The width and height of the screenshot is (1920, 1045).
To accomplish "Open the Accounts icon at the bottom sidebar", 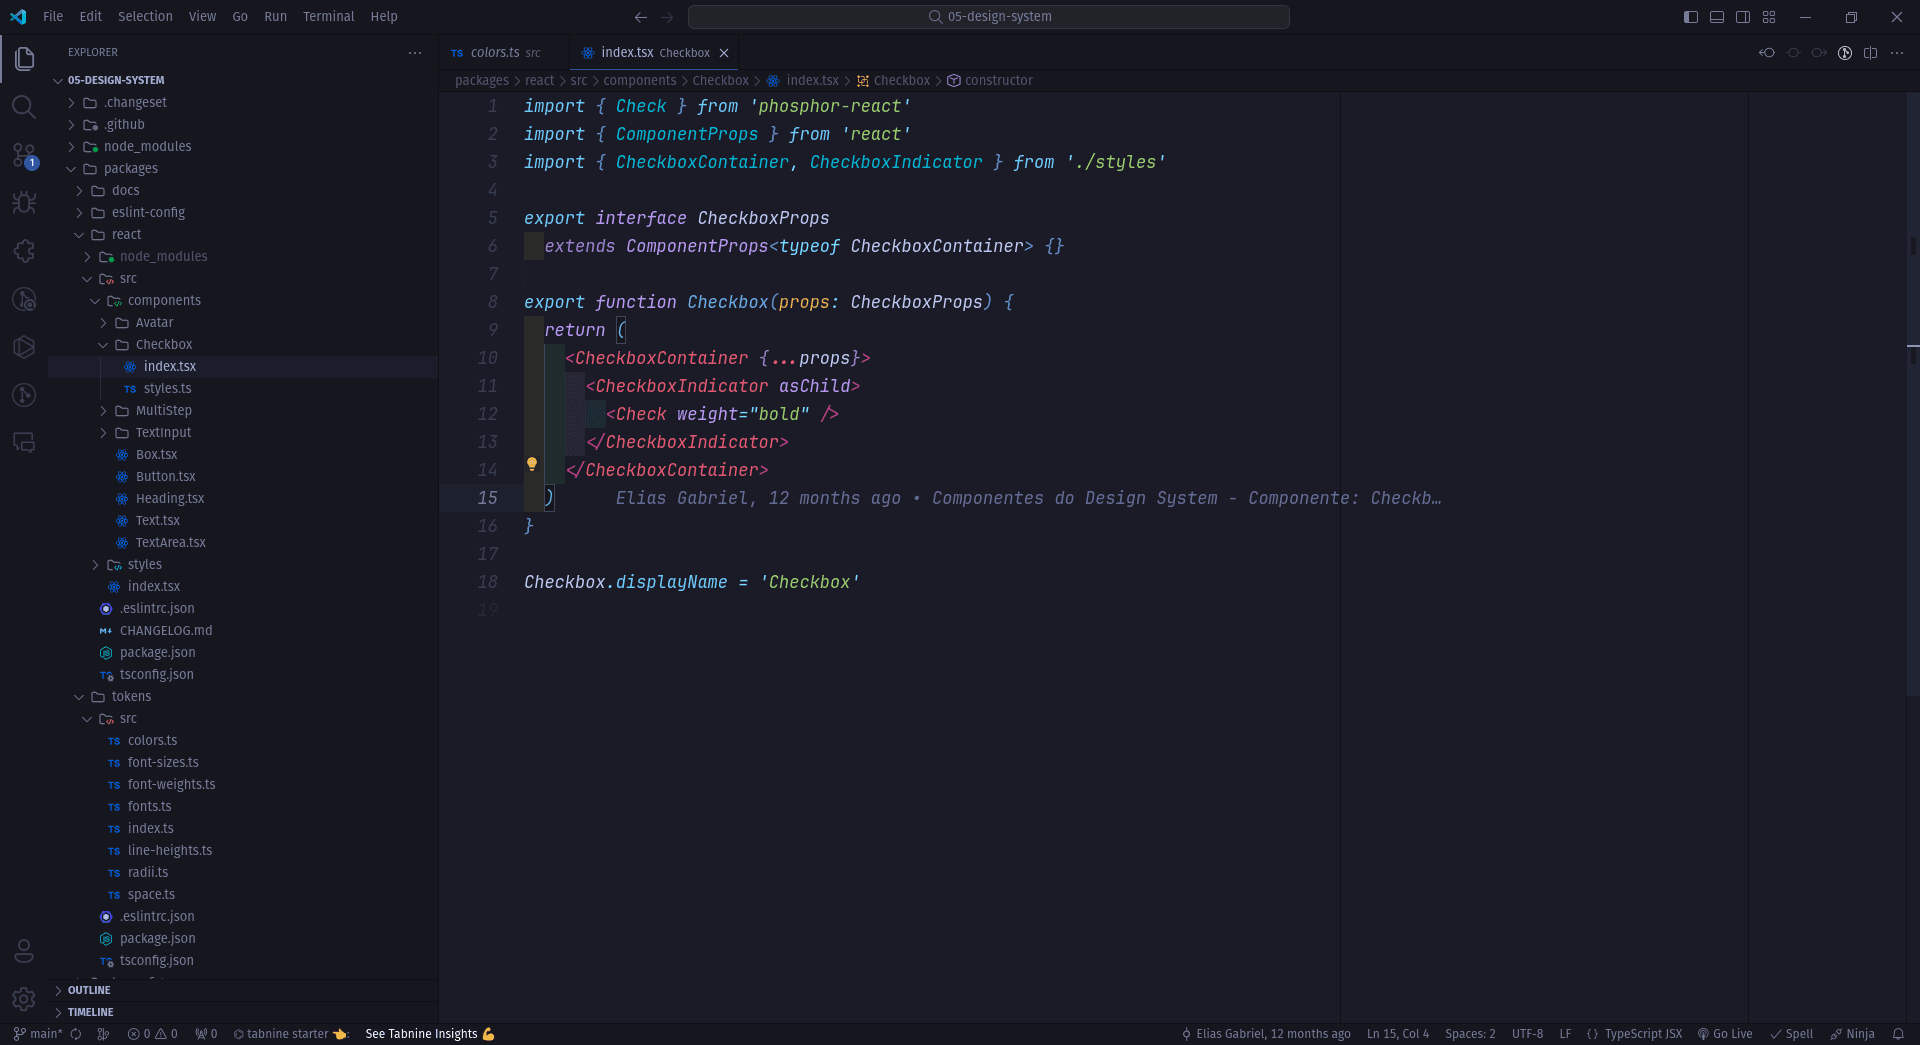I will click(x=24, y=951).
